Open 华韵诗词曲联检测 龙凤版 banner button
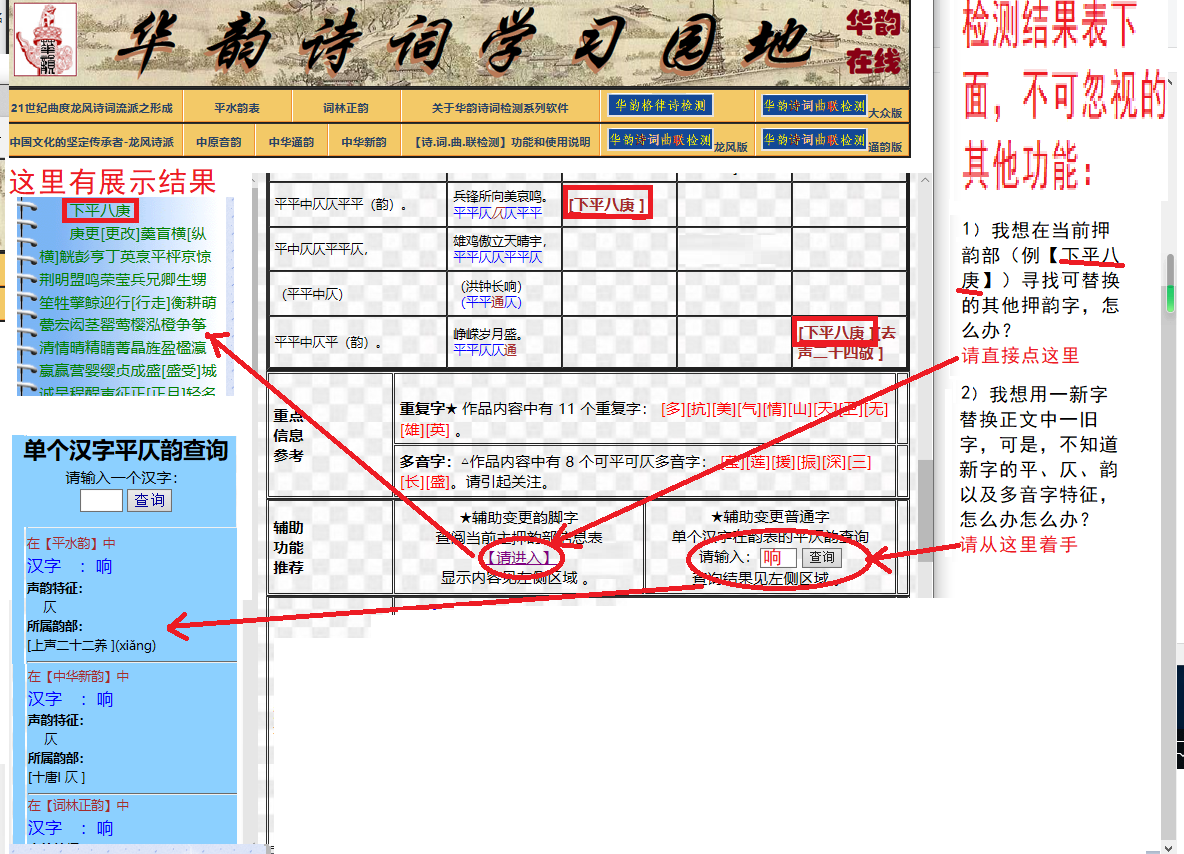The height and width of the screenshot is (854, 1184). click(660, 140)
